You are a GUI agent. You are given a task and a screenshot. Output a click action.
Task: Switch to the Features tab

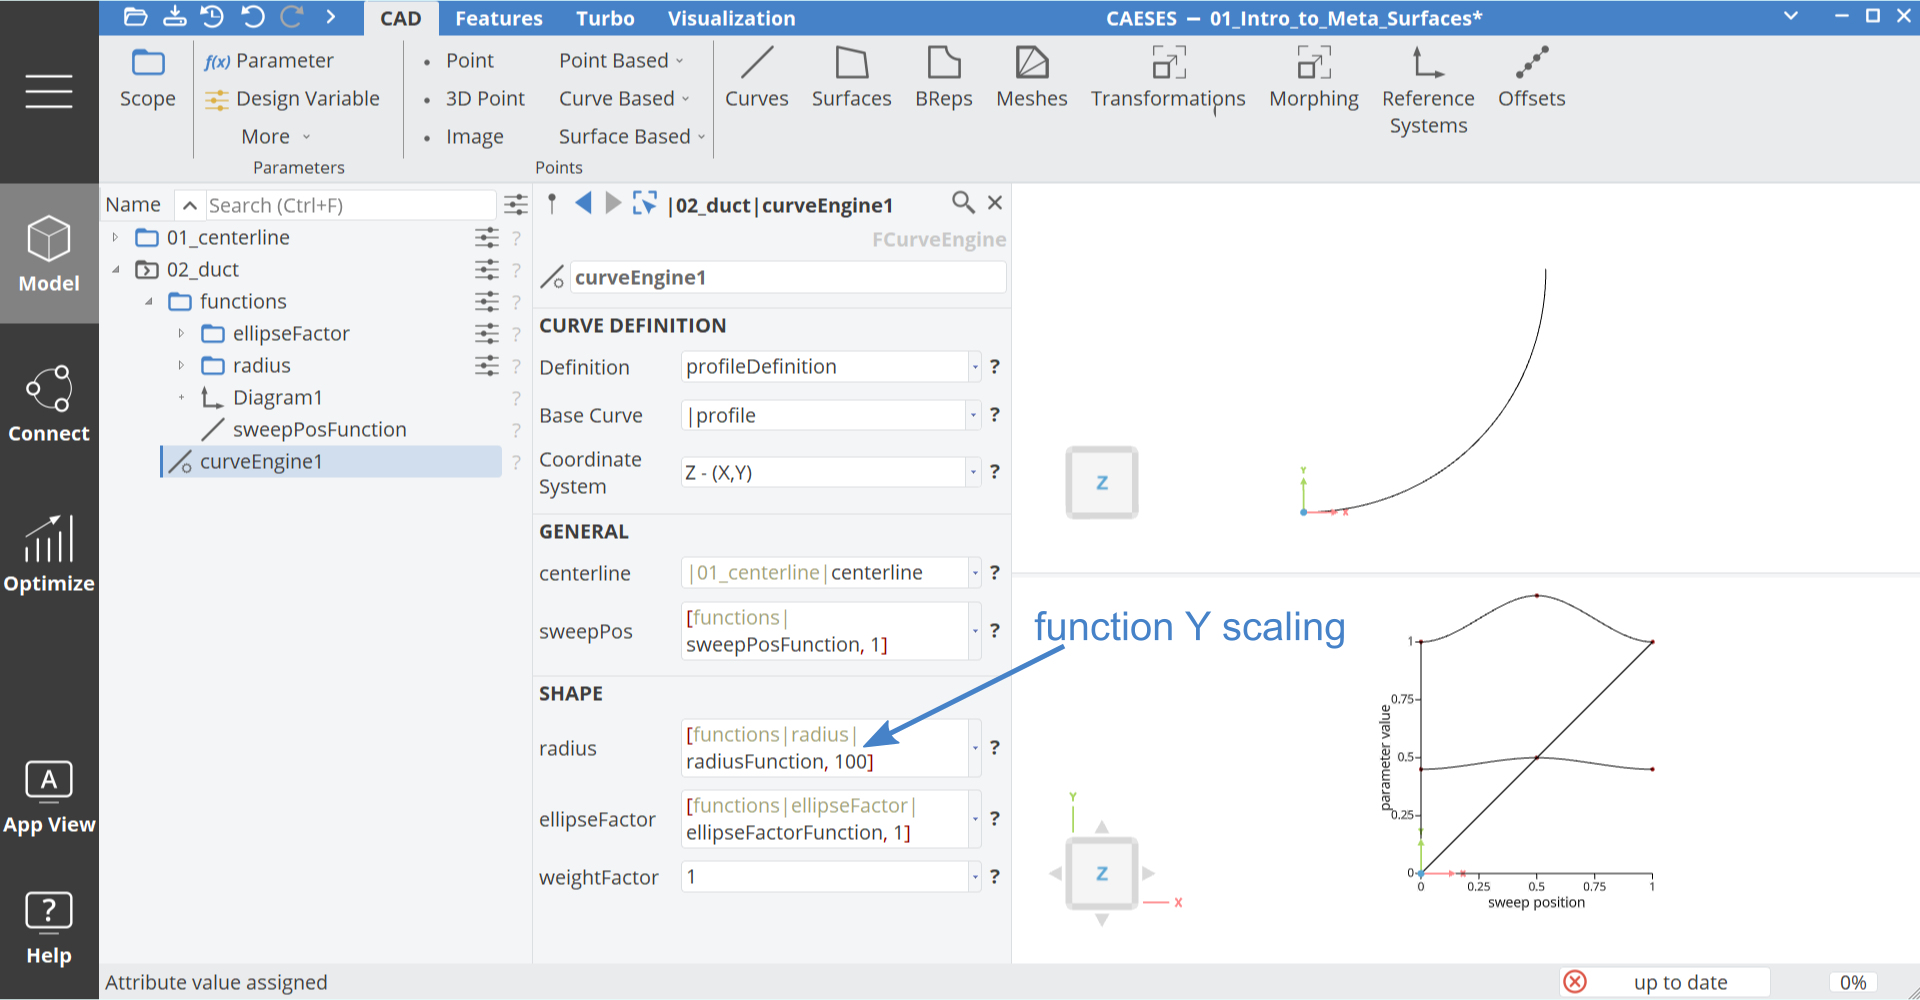coord(498,18)
